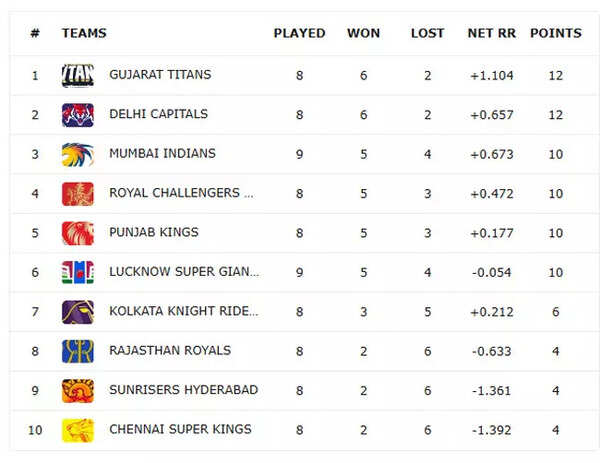Click the Punjab Kings lion logo

coord(78,233)
